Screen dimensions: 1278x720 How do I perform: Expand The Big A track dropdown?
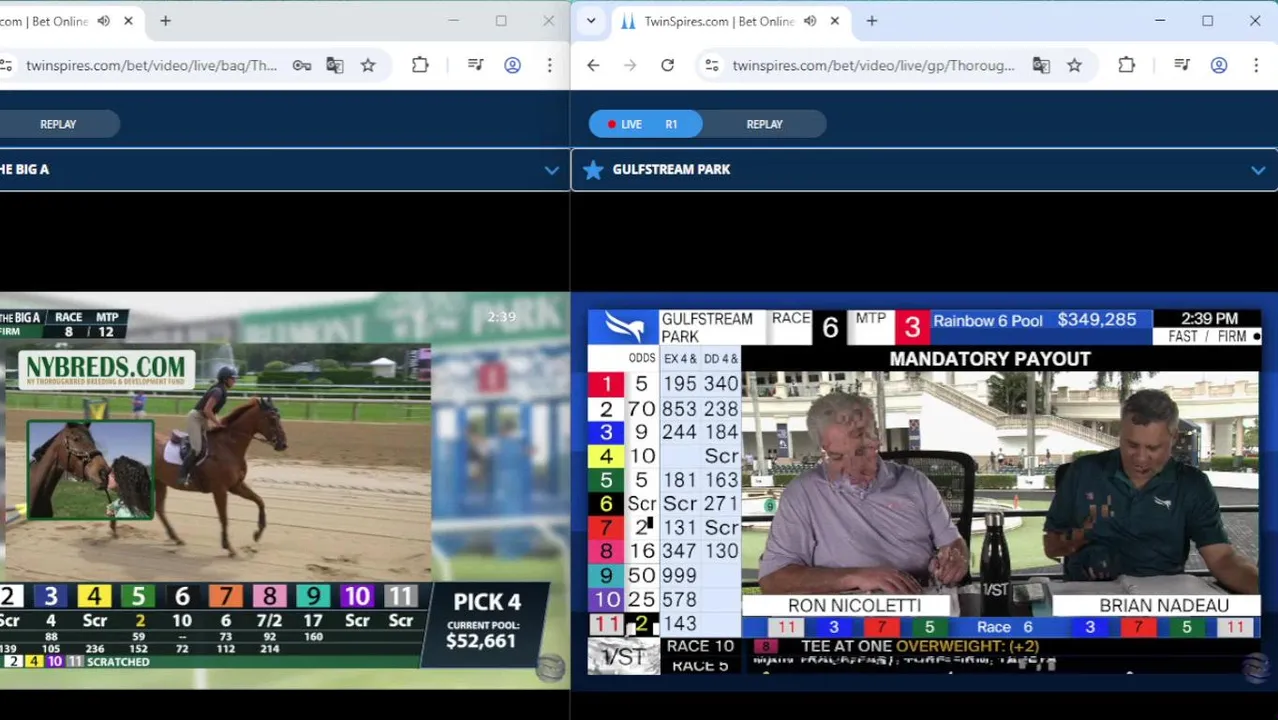click(x=551, y=170)
